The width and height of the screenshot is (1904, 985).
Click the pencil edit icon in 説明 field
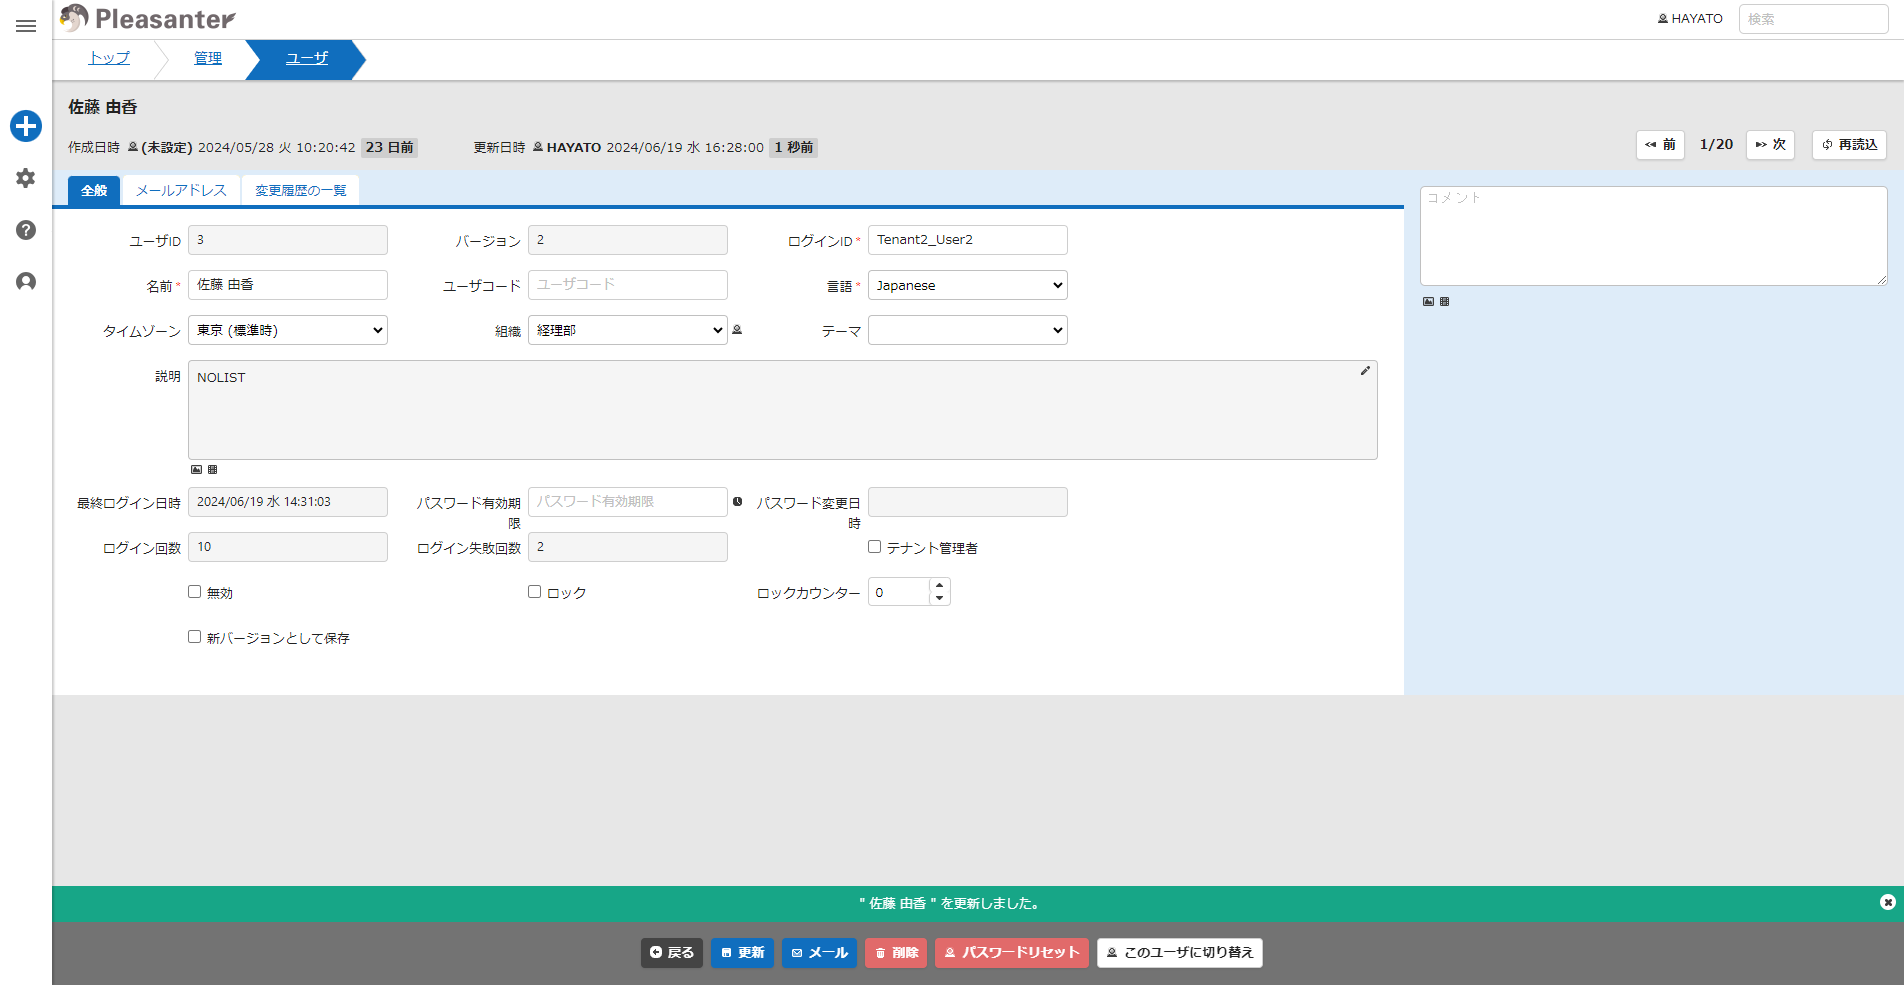[x=1365, y=371]
